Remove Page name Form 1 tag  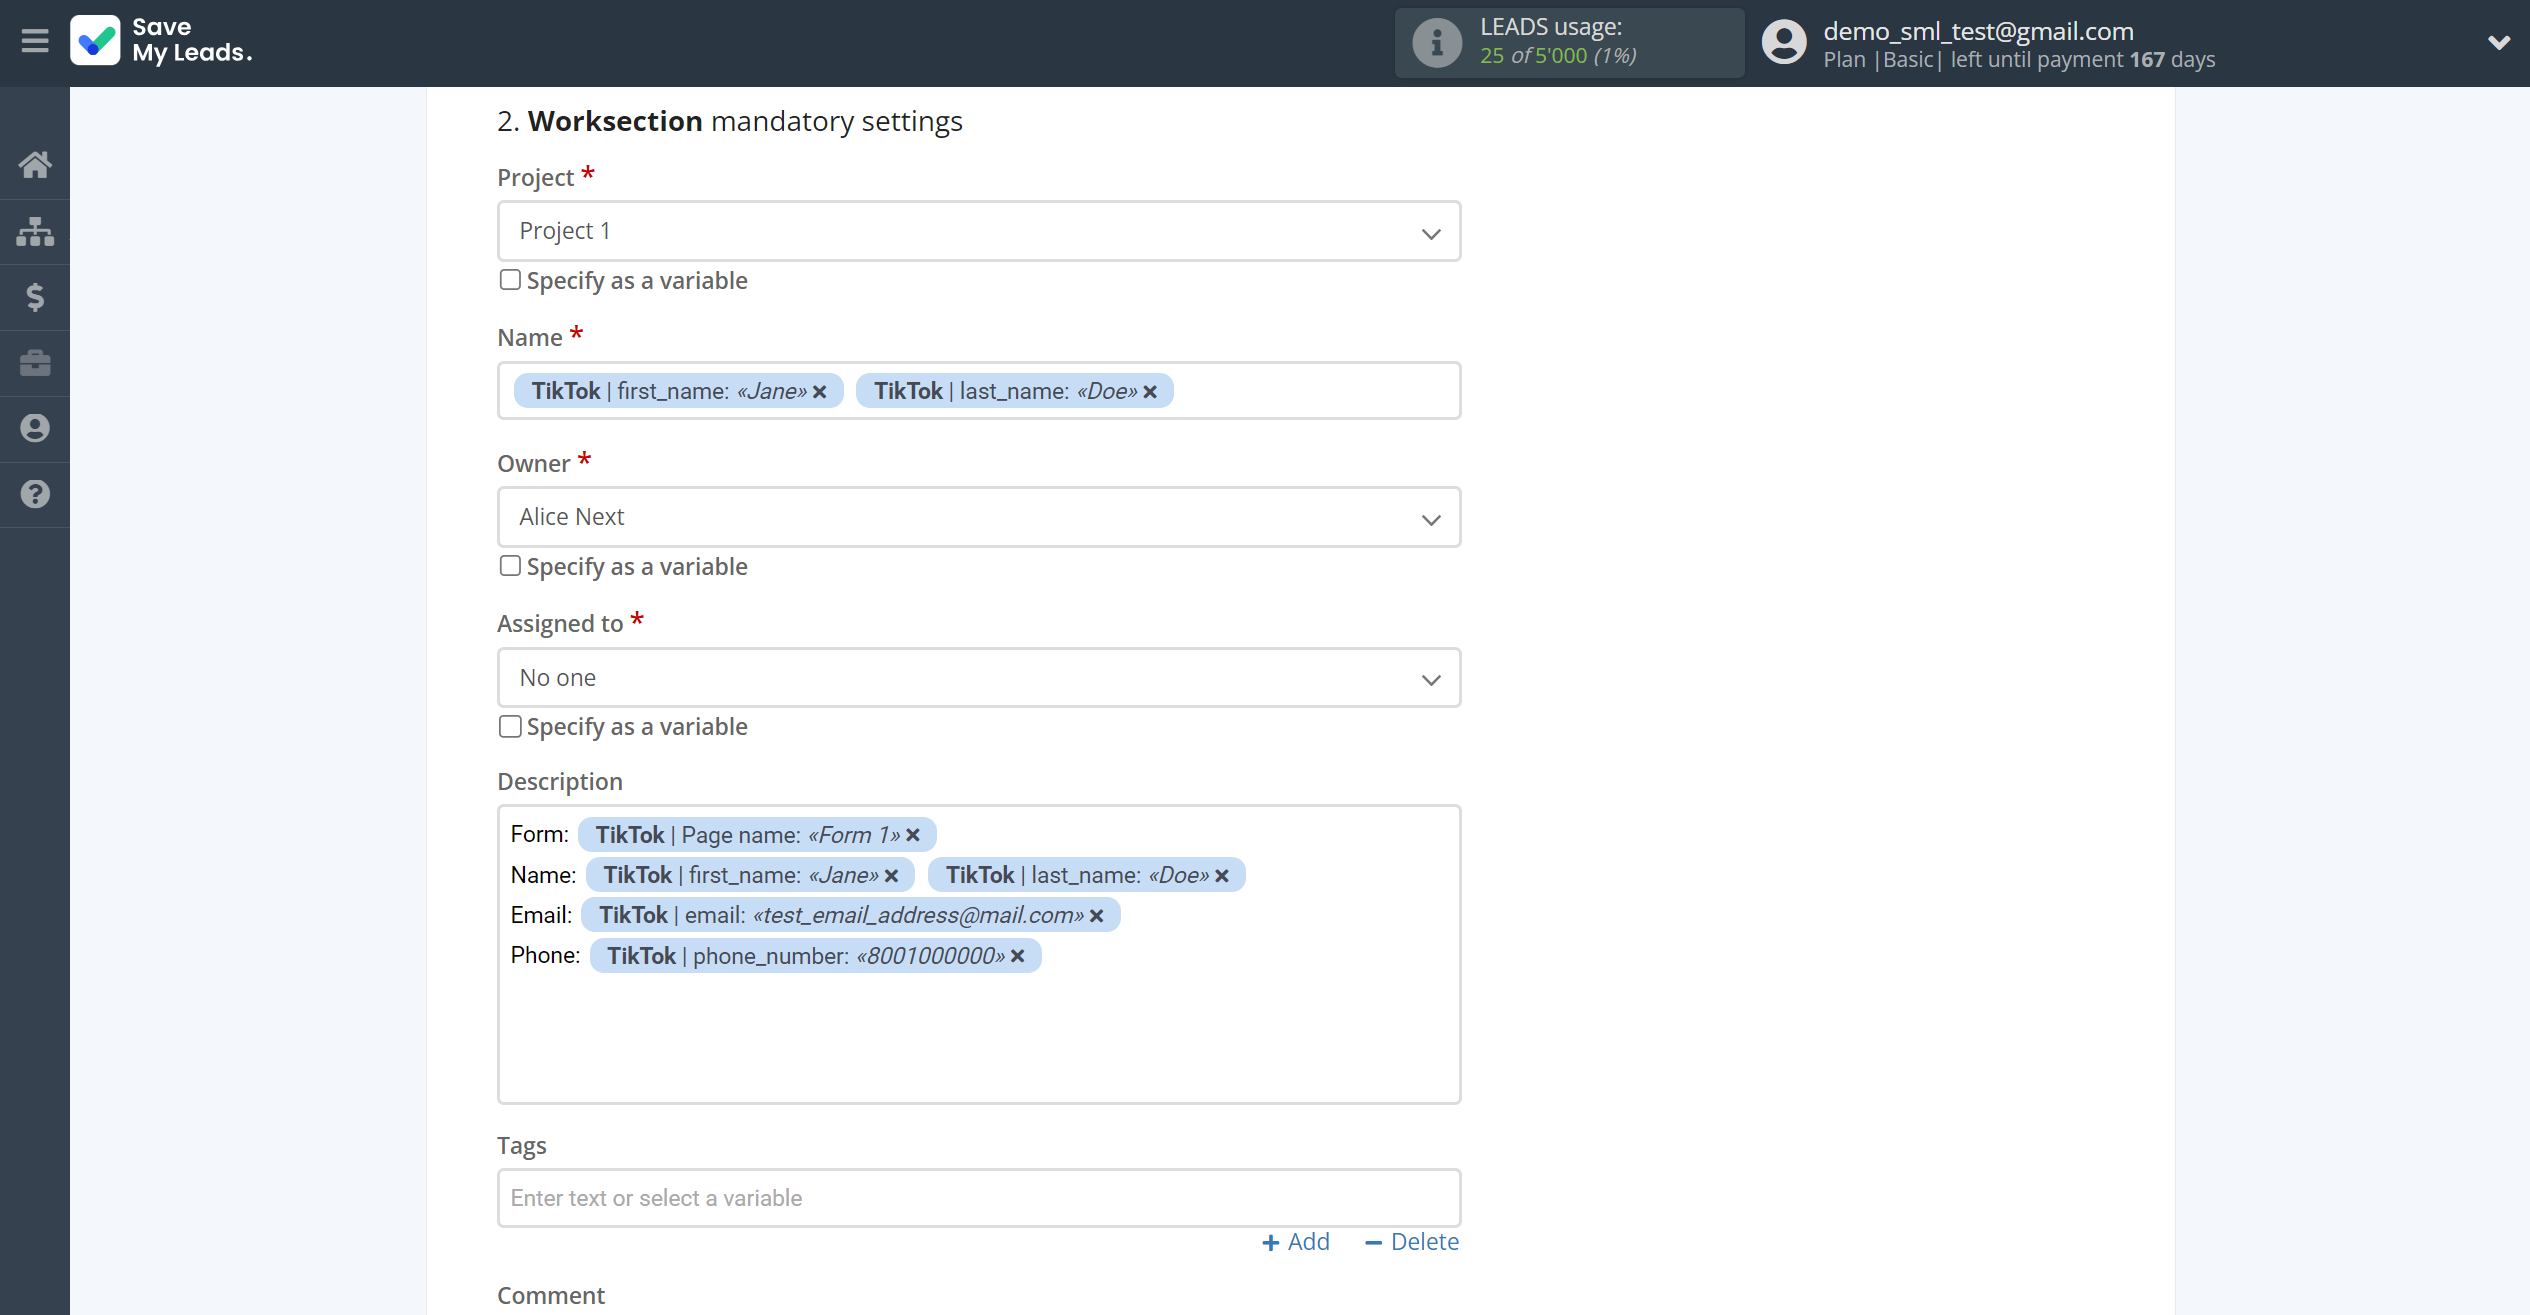pos(913,835)
